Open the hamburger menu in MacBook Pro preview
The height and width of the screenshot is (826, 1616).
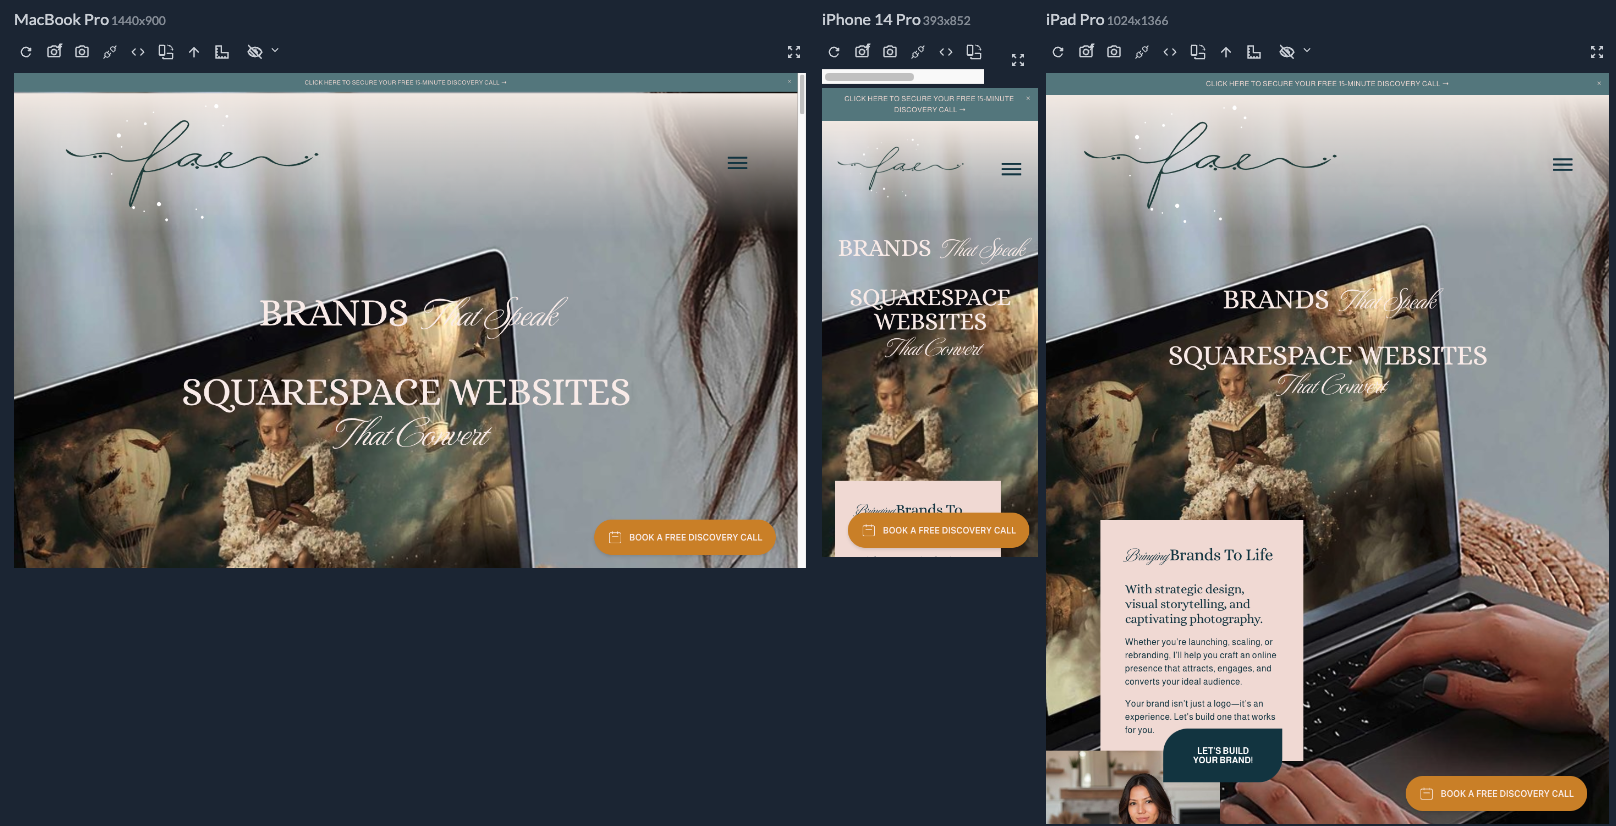pos(737,163)
